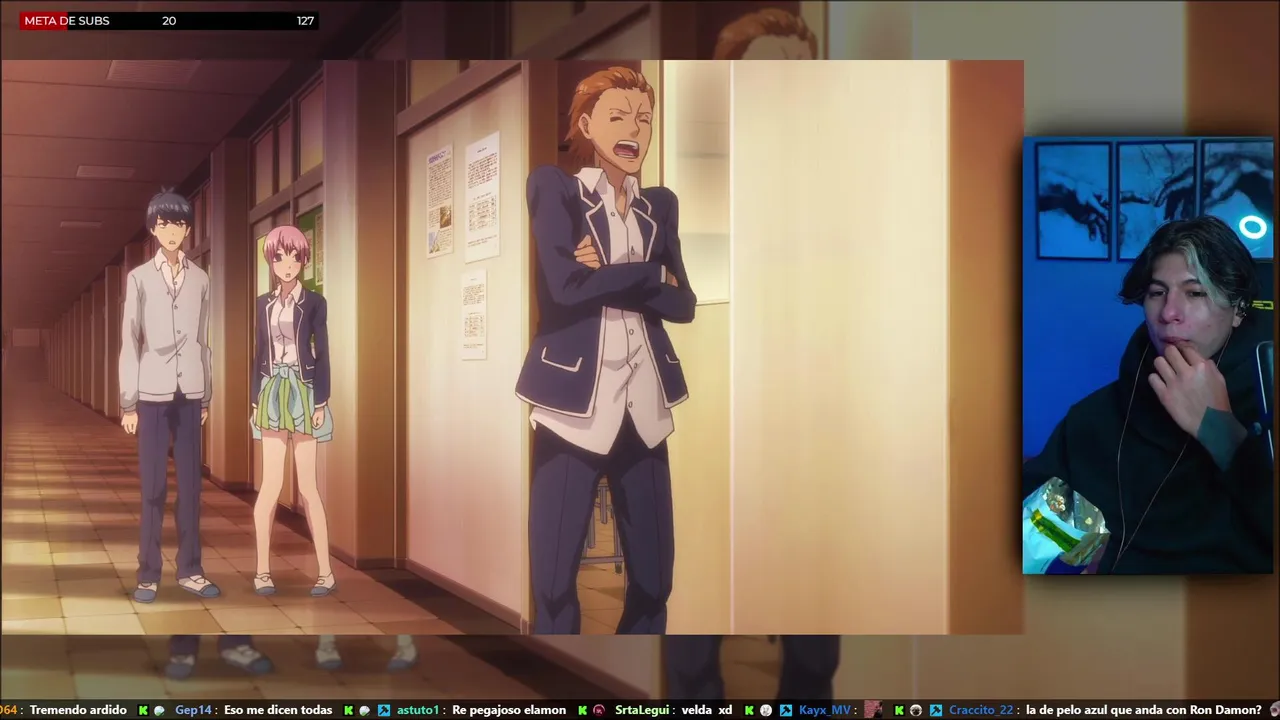Screen dimensions: 1280x720
Task: Click the pink round badge beside SrtaLegui
Action: (x=599, y=710)
